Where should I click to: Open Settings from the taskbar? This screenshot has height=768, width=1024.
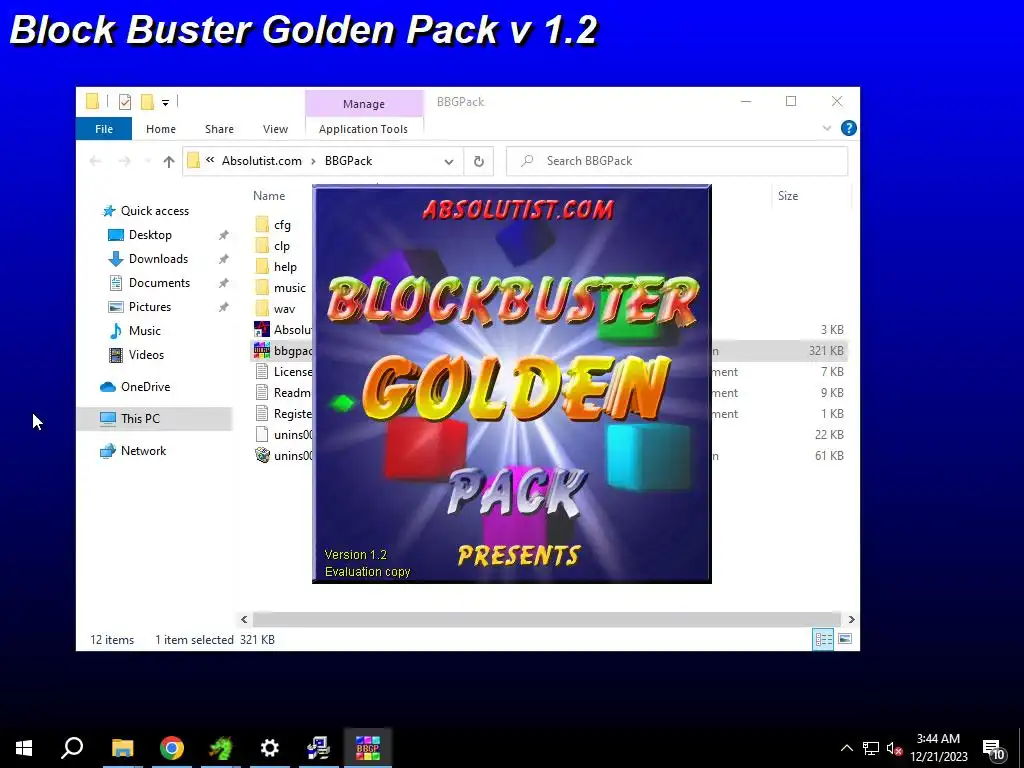(270, 748)
